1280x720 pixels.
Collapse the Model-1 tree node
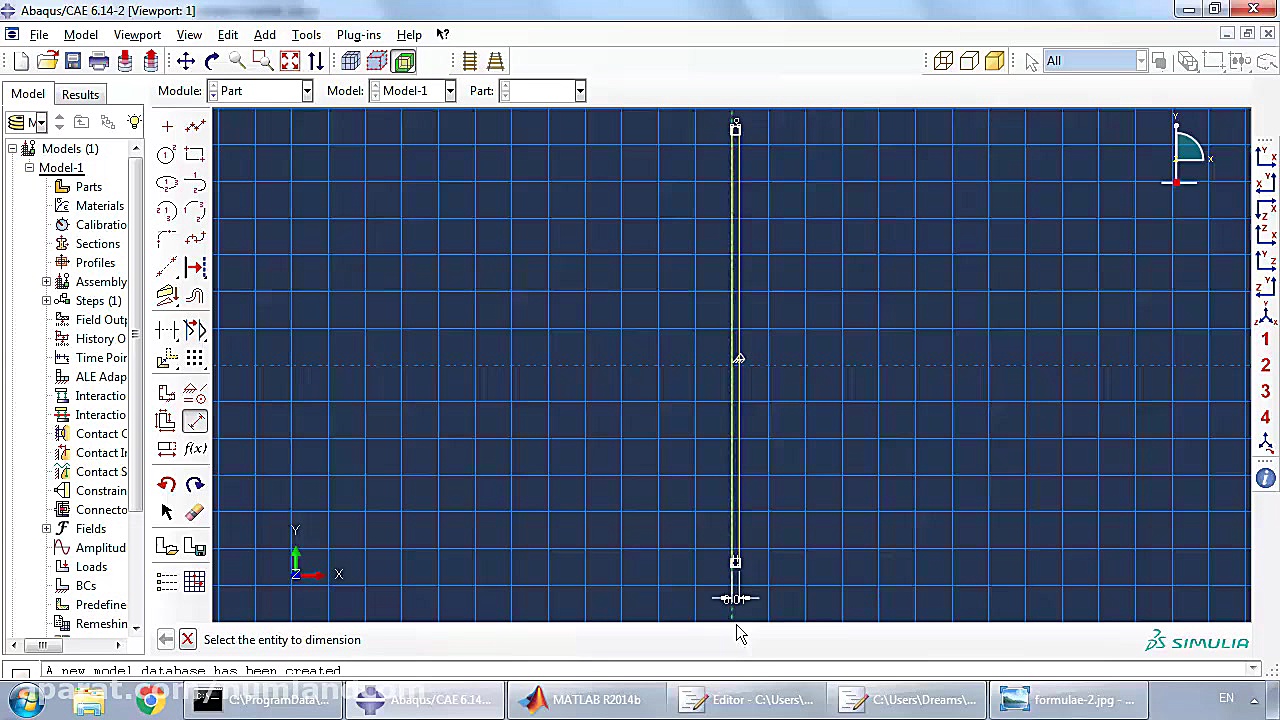click(29, 168)
